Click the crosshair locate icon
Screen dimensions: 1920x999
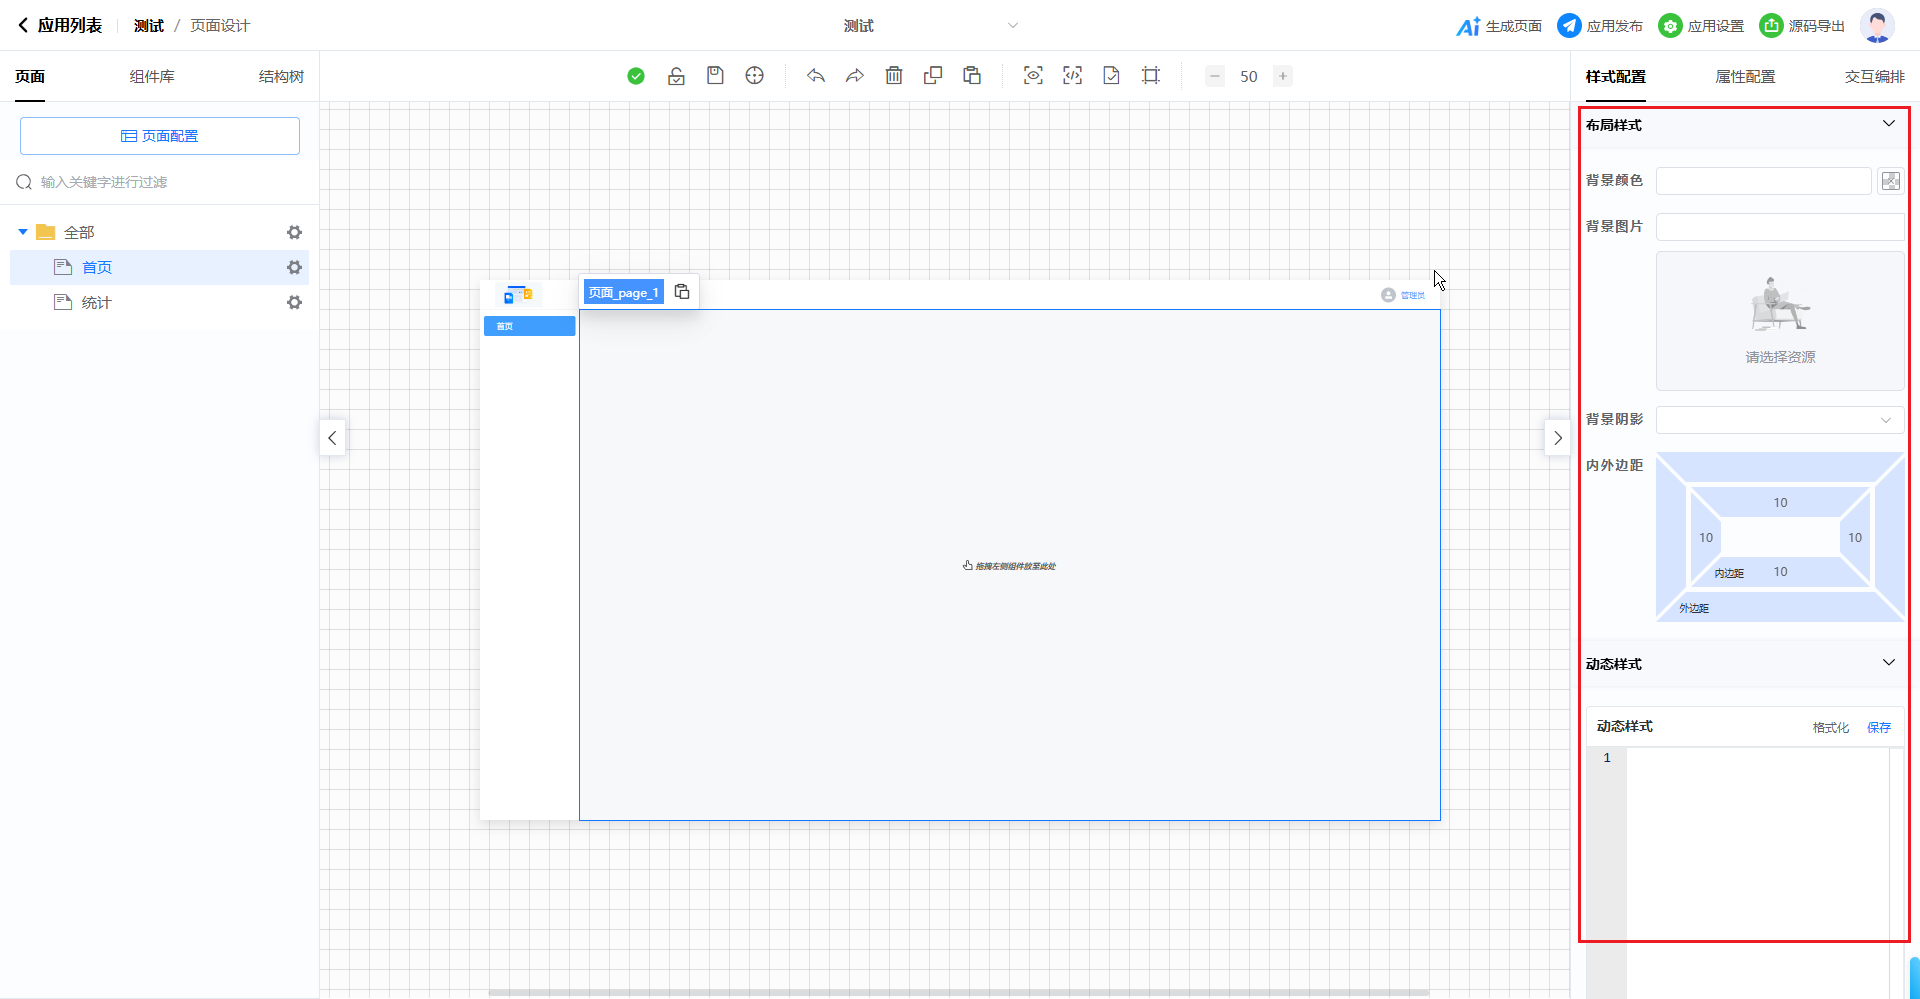point(755,76)
